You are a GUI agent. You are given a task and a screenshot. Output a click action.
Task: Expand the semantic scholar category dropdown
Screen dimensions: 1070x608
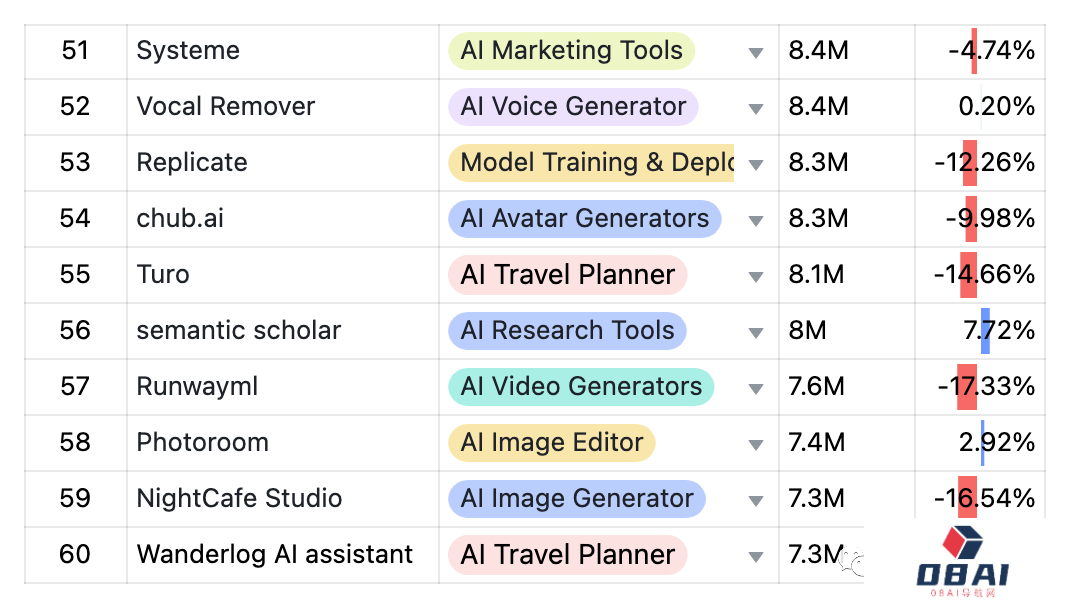pyautogui.click(x=755, y=332)
